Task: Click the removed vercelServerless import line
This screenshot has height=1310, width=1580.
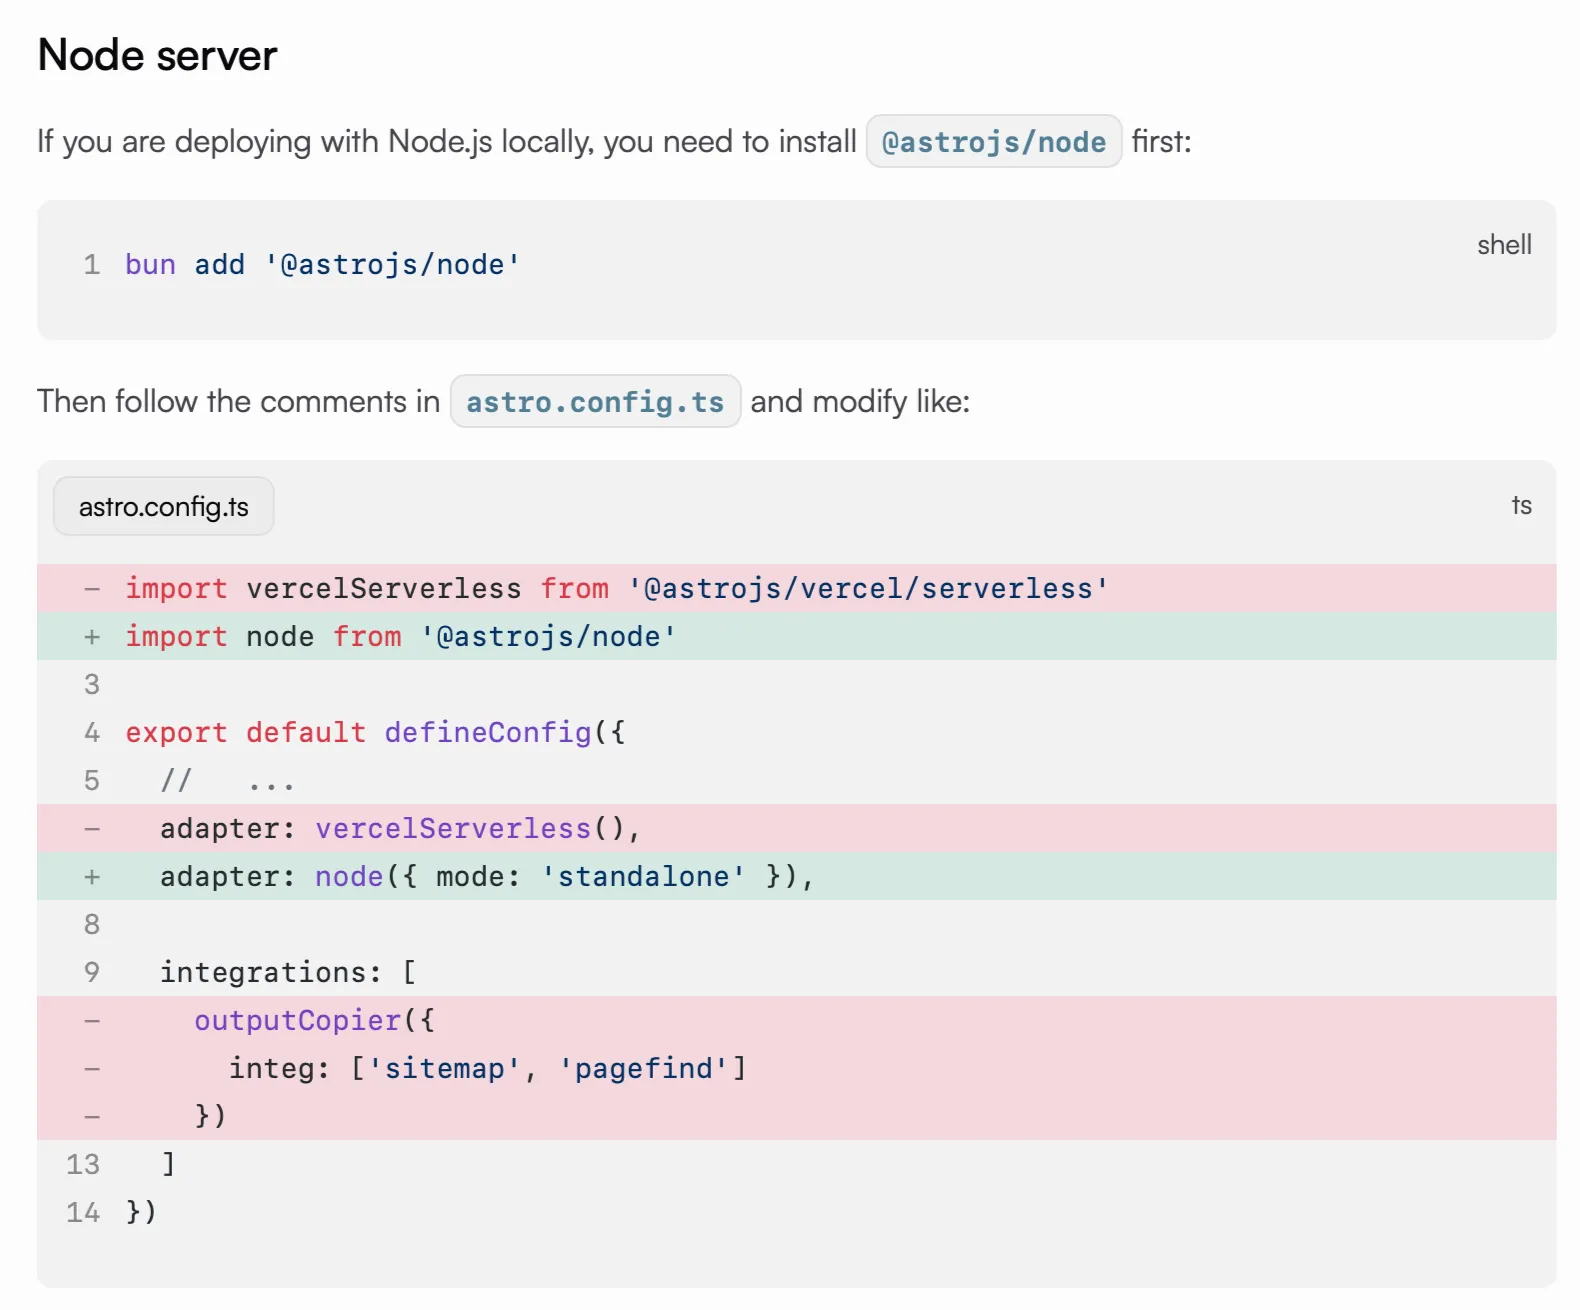Action: [x=797, y=588]
